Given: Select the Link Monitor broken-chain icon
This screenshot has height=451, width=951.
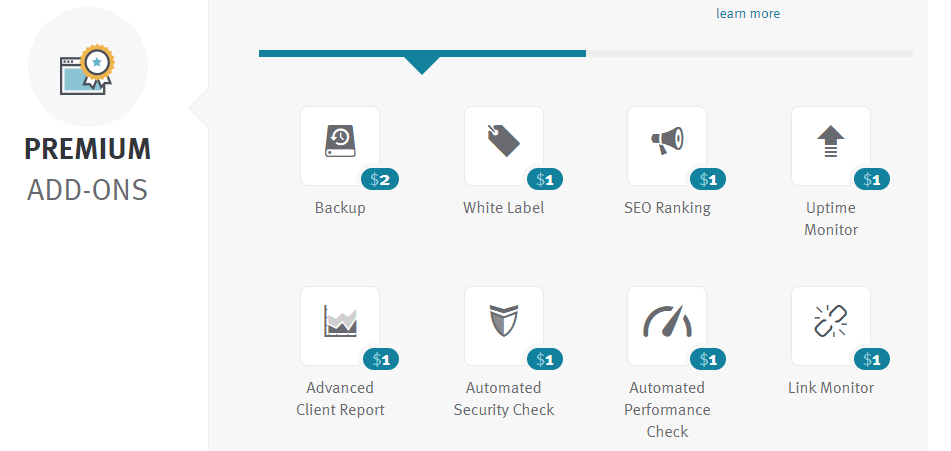Looking at the screenshot, I should pos(830,323).
